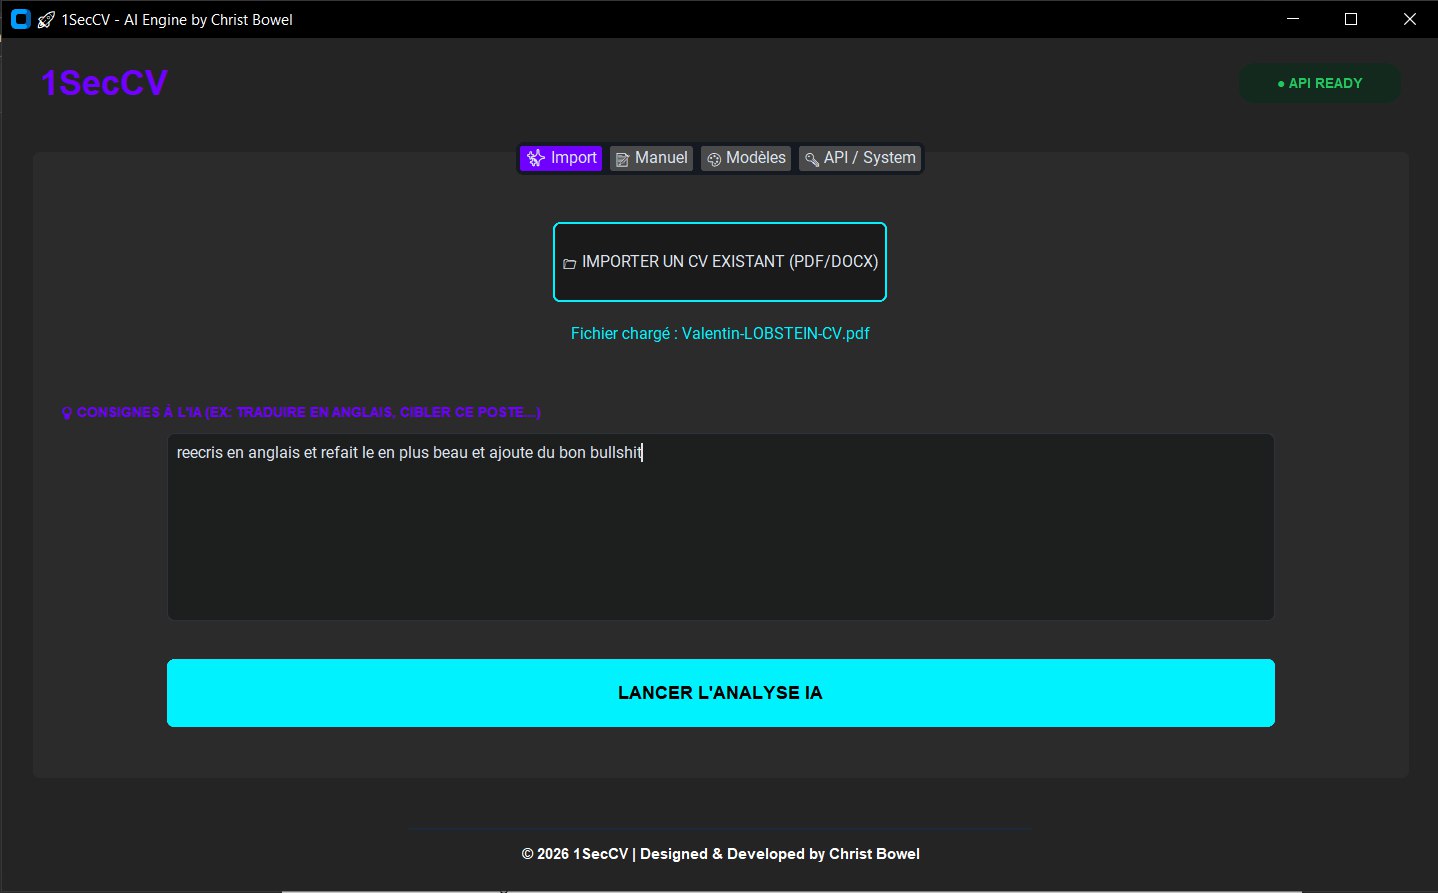
Task: Click the sparkles icon on the Import tab
Action: 537,158
